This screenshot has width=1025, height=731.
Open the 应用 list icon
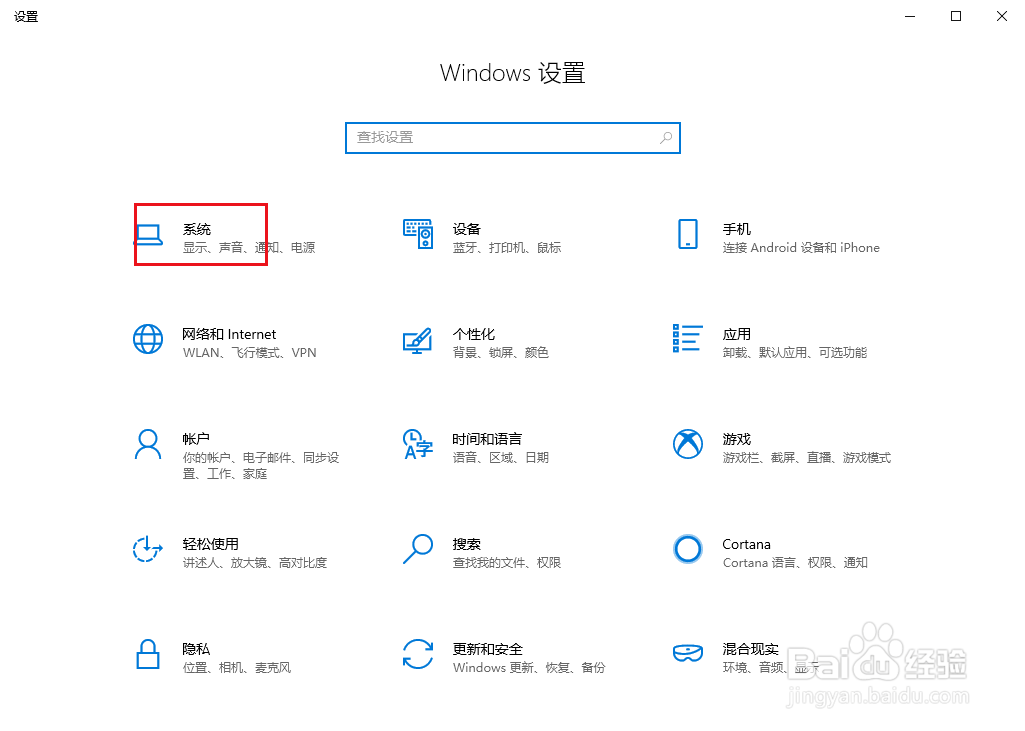pyautogui.click(x=688, y=338)
